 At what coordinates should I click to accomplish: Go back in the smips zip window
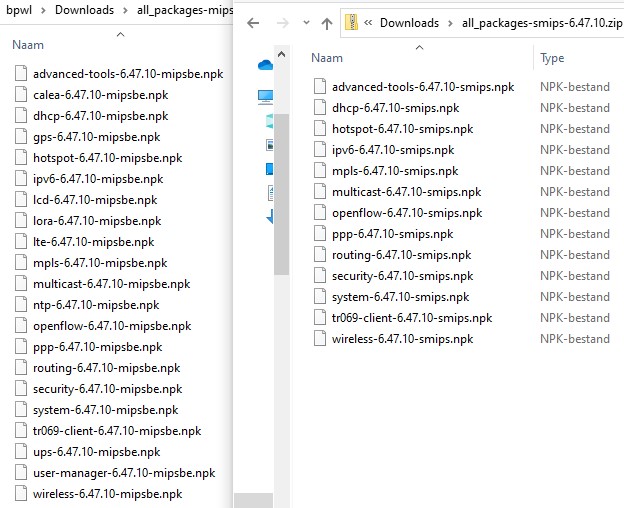coord(253,23)
